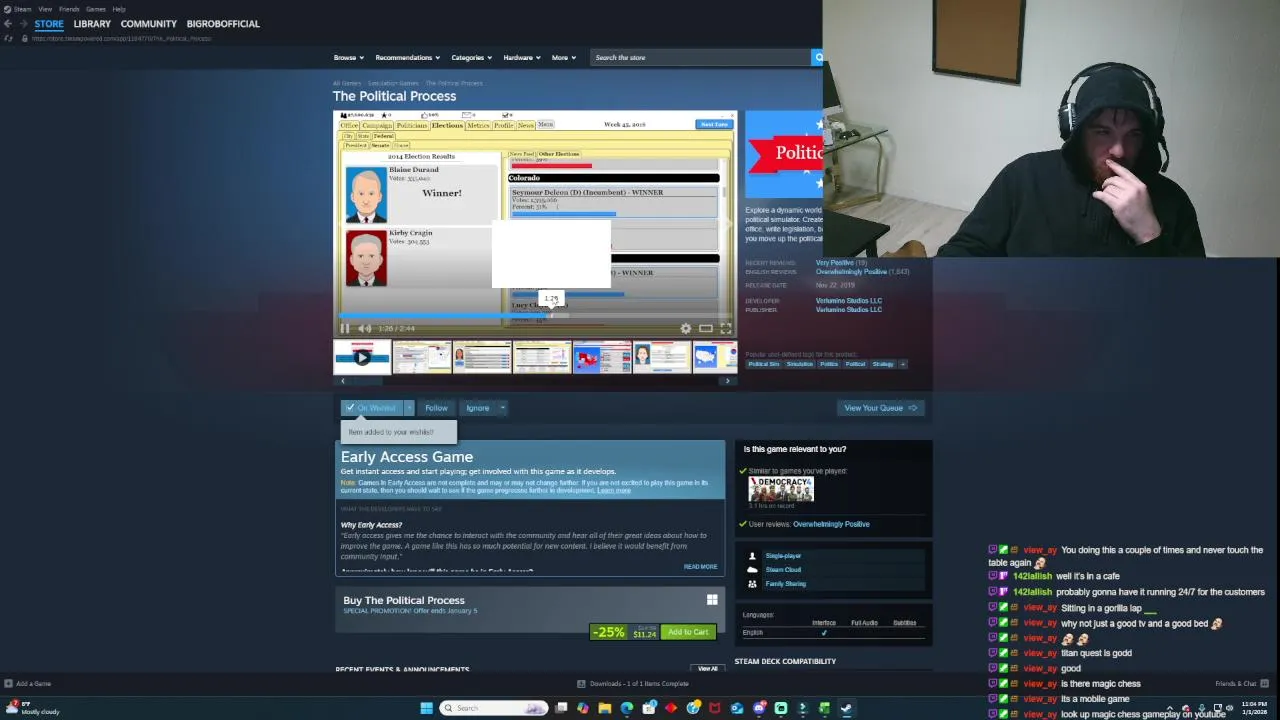1280x720 pixels.
Task: Open the Democracy 4 similar game thumbnail
Action: click(x=781, y=489)
